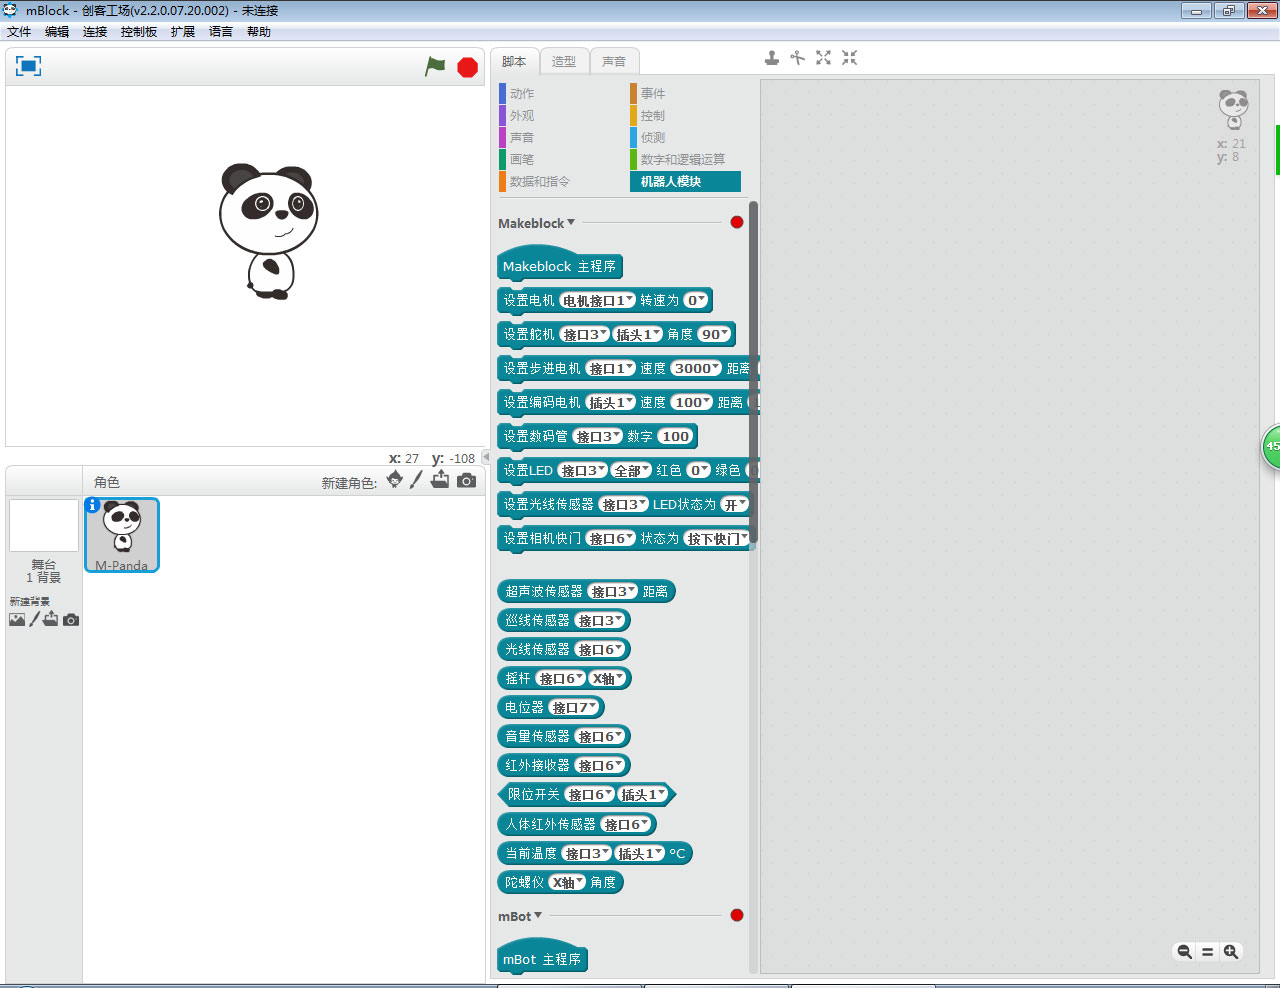The width and height of the screenshot is (1280, 988).
Task: Paint a new sprite with brush icon
Action: [416, 480]
